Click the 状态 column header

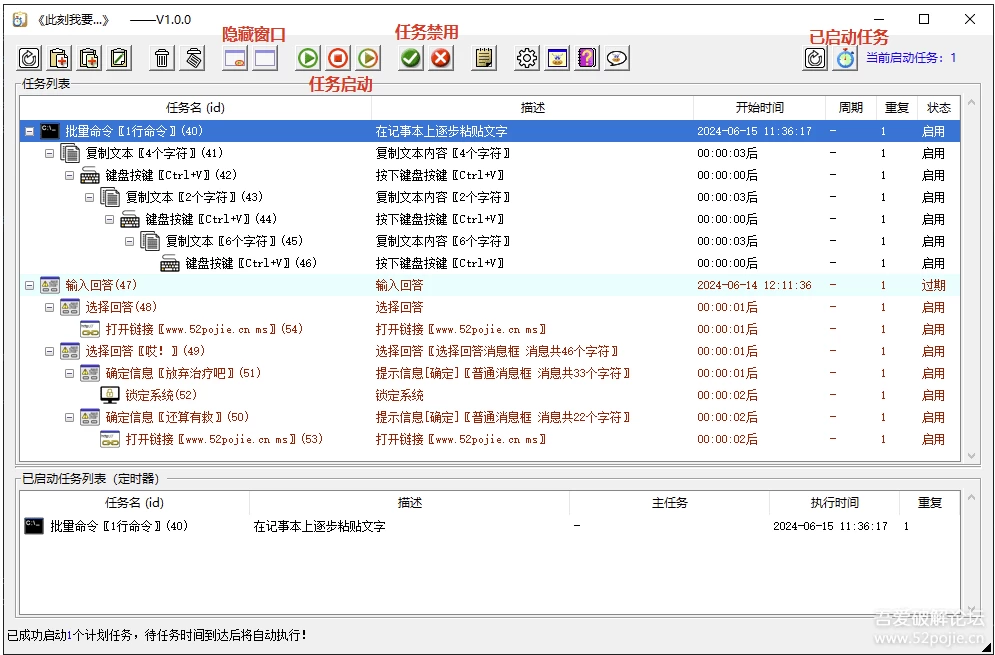(x=938, y=108)
